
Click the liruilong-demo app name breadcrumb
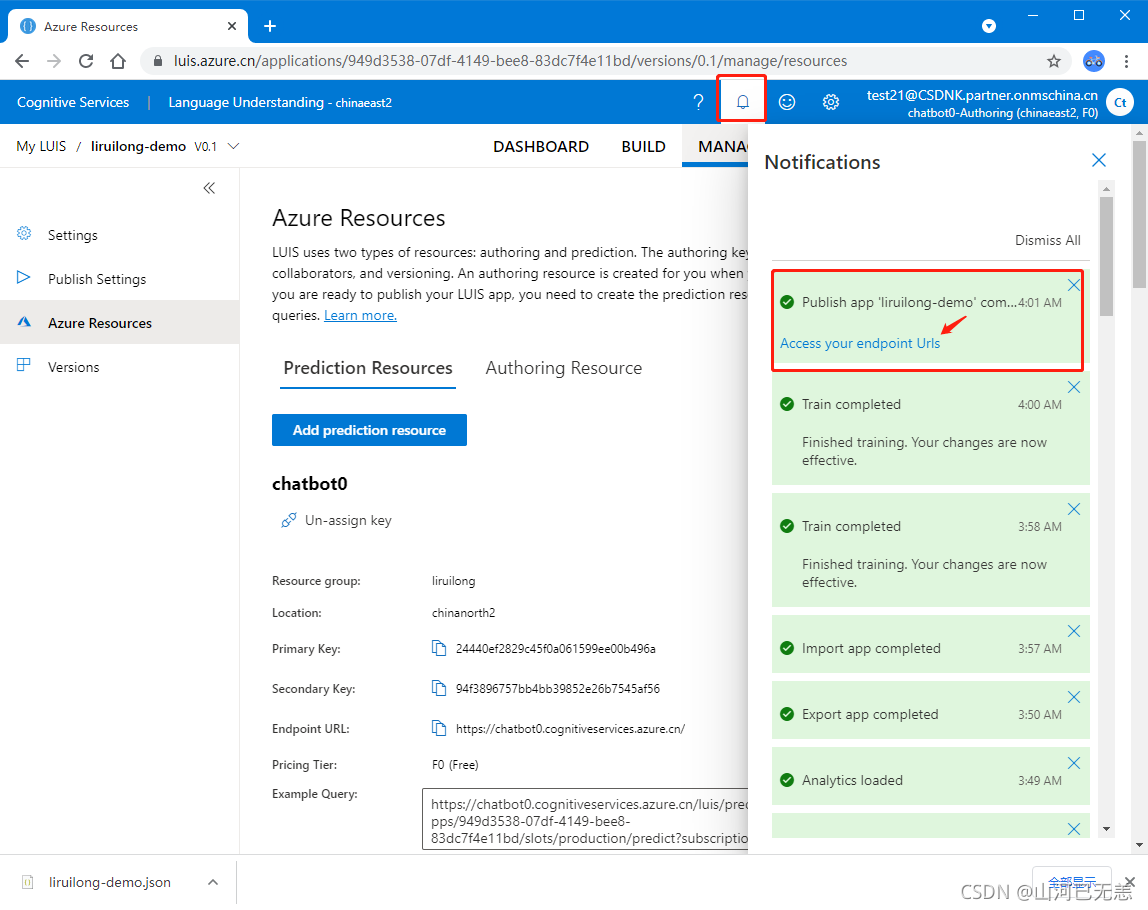138,146
